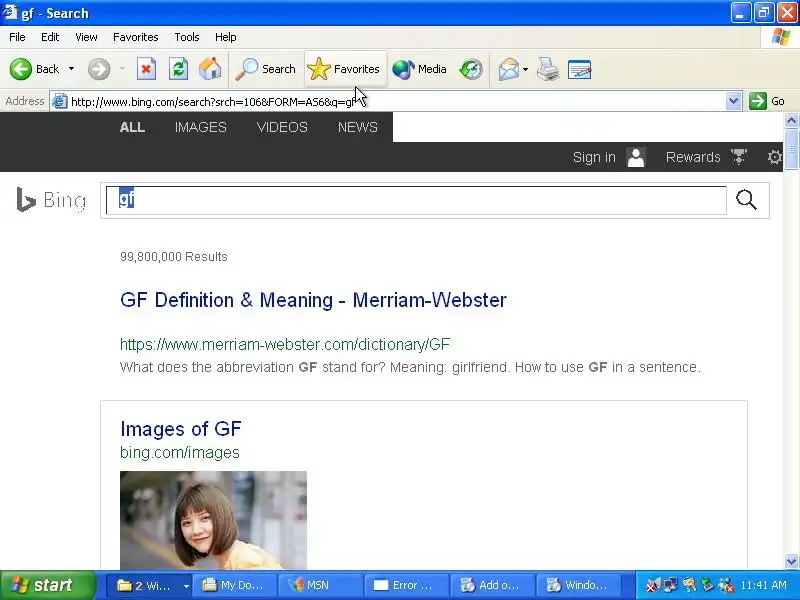Stop page loading with red X icon
The width and height of the screenshot is (800, 600).
146,69
